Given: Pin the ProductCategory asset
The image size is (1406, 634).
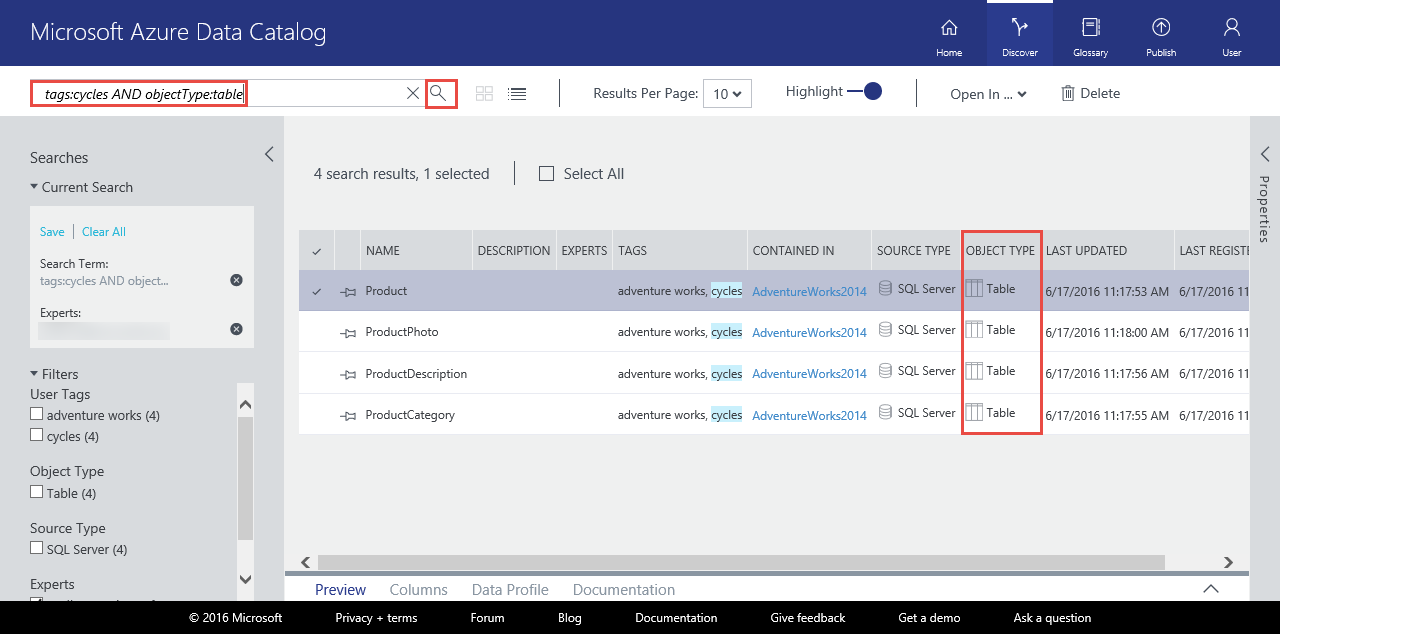Looking at the screenshot, I should (x=348, y=416).
